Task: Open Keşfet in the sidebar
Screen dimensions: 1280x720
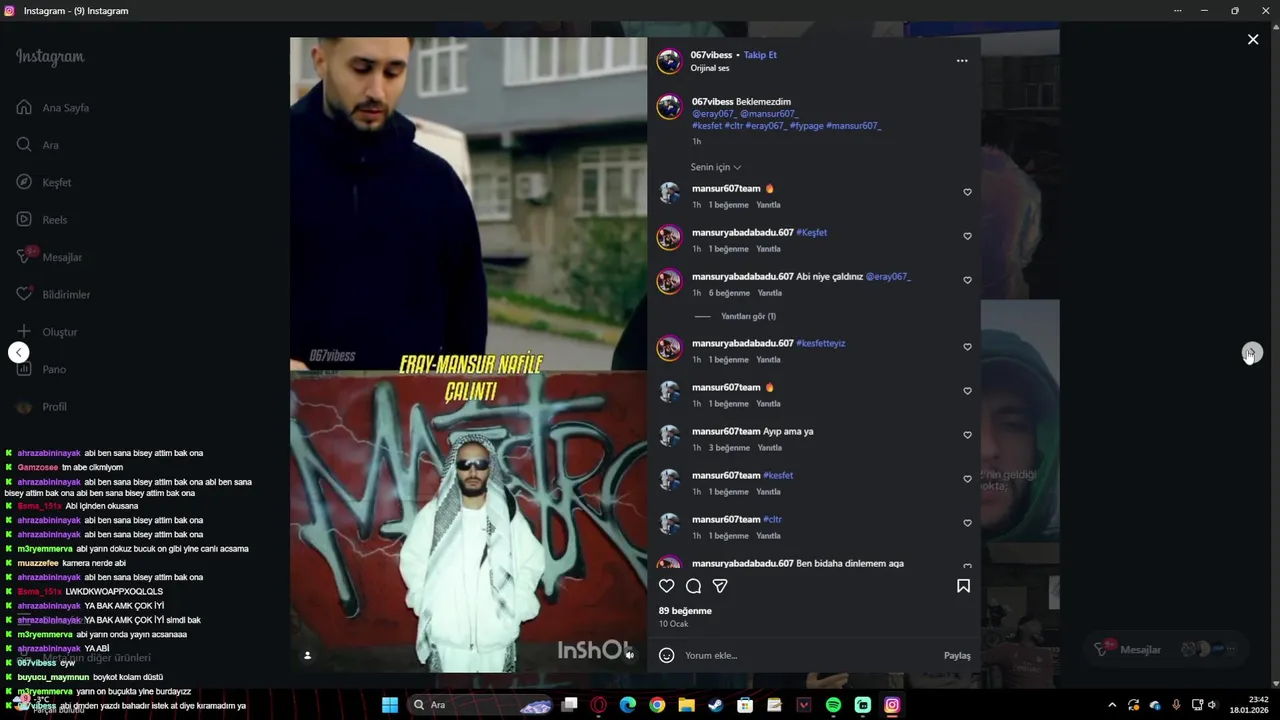Action: 44,182
